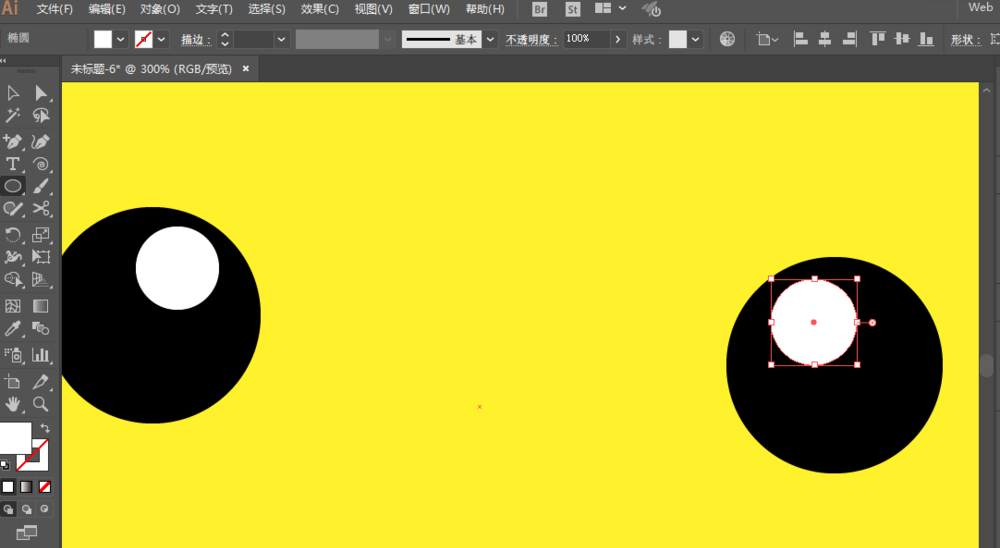Align selection to vertical bottom
1000x548 pixels.
926,39
